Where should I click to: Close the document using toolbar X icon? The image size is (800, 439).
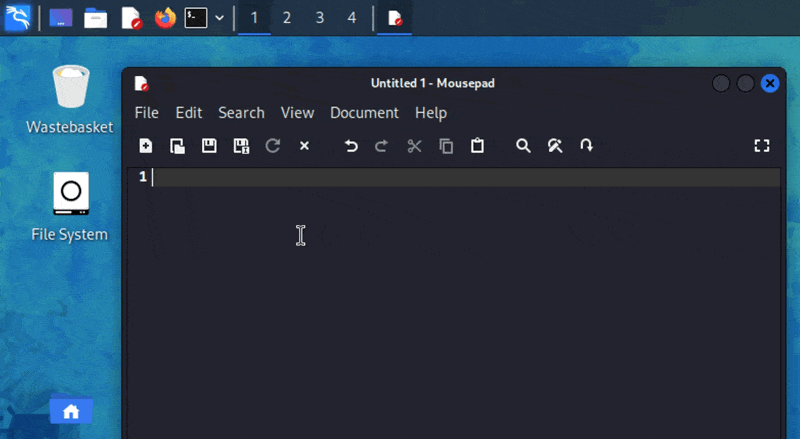(x=304, y=146)
